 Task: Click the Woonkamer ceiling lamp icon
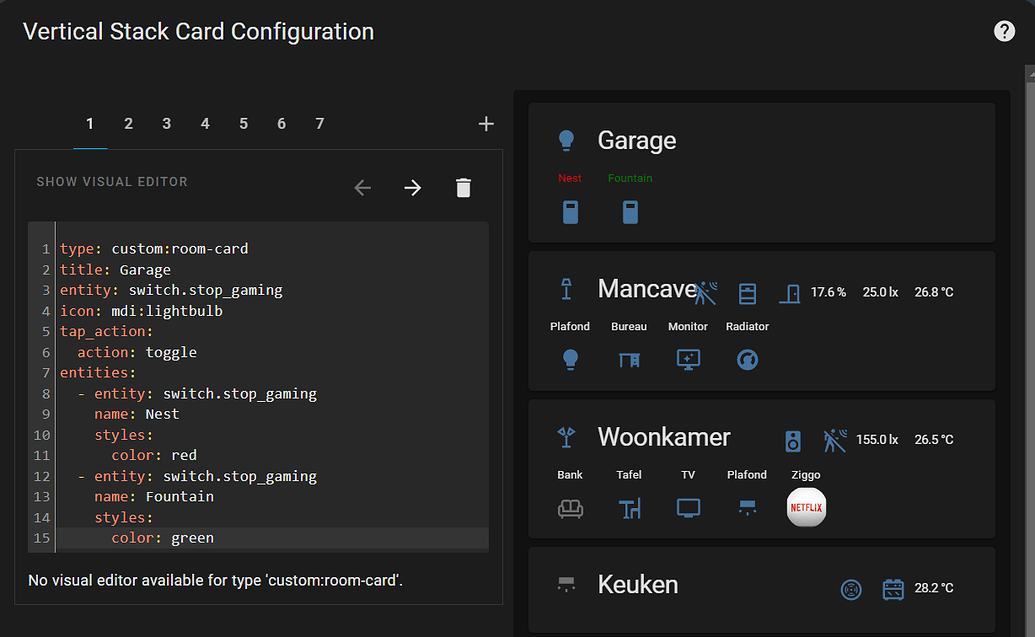tap(566, 437)
